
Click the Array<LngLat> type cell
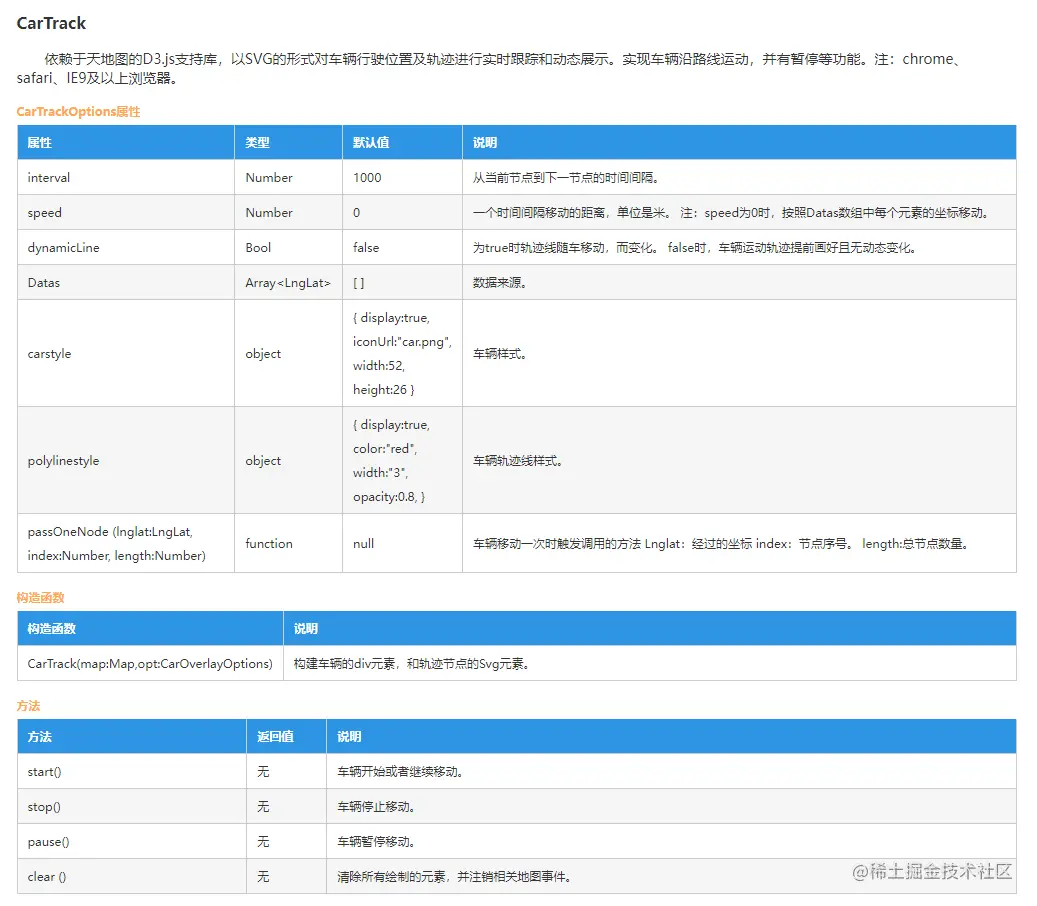click(288, 282)
